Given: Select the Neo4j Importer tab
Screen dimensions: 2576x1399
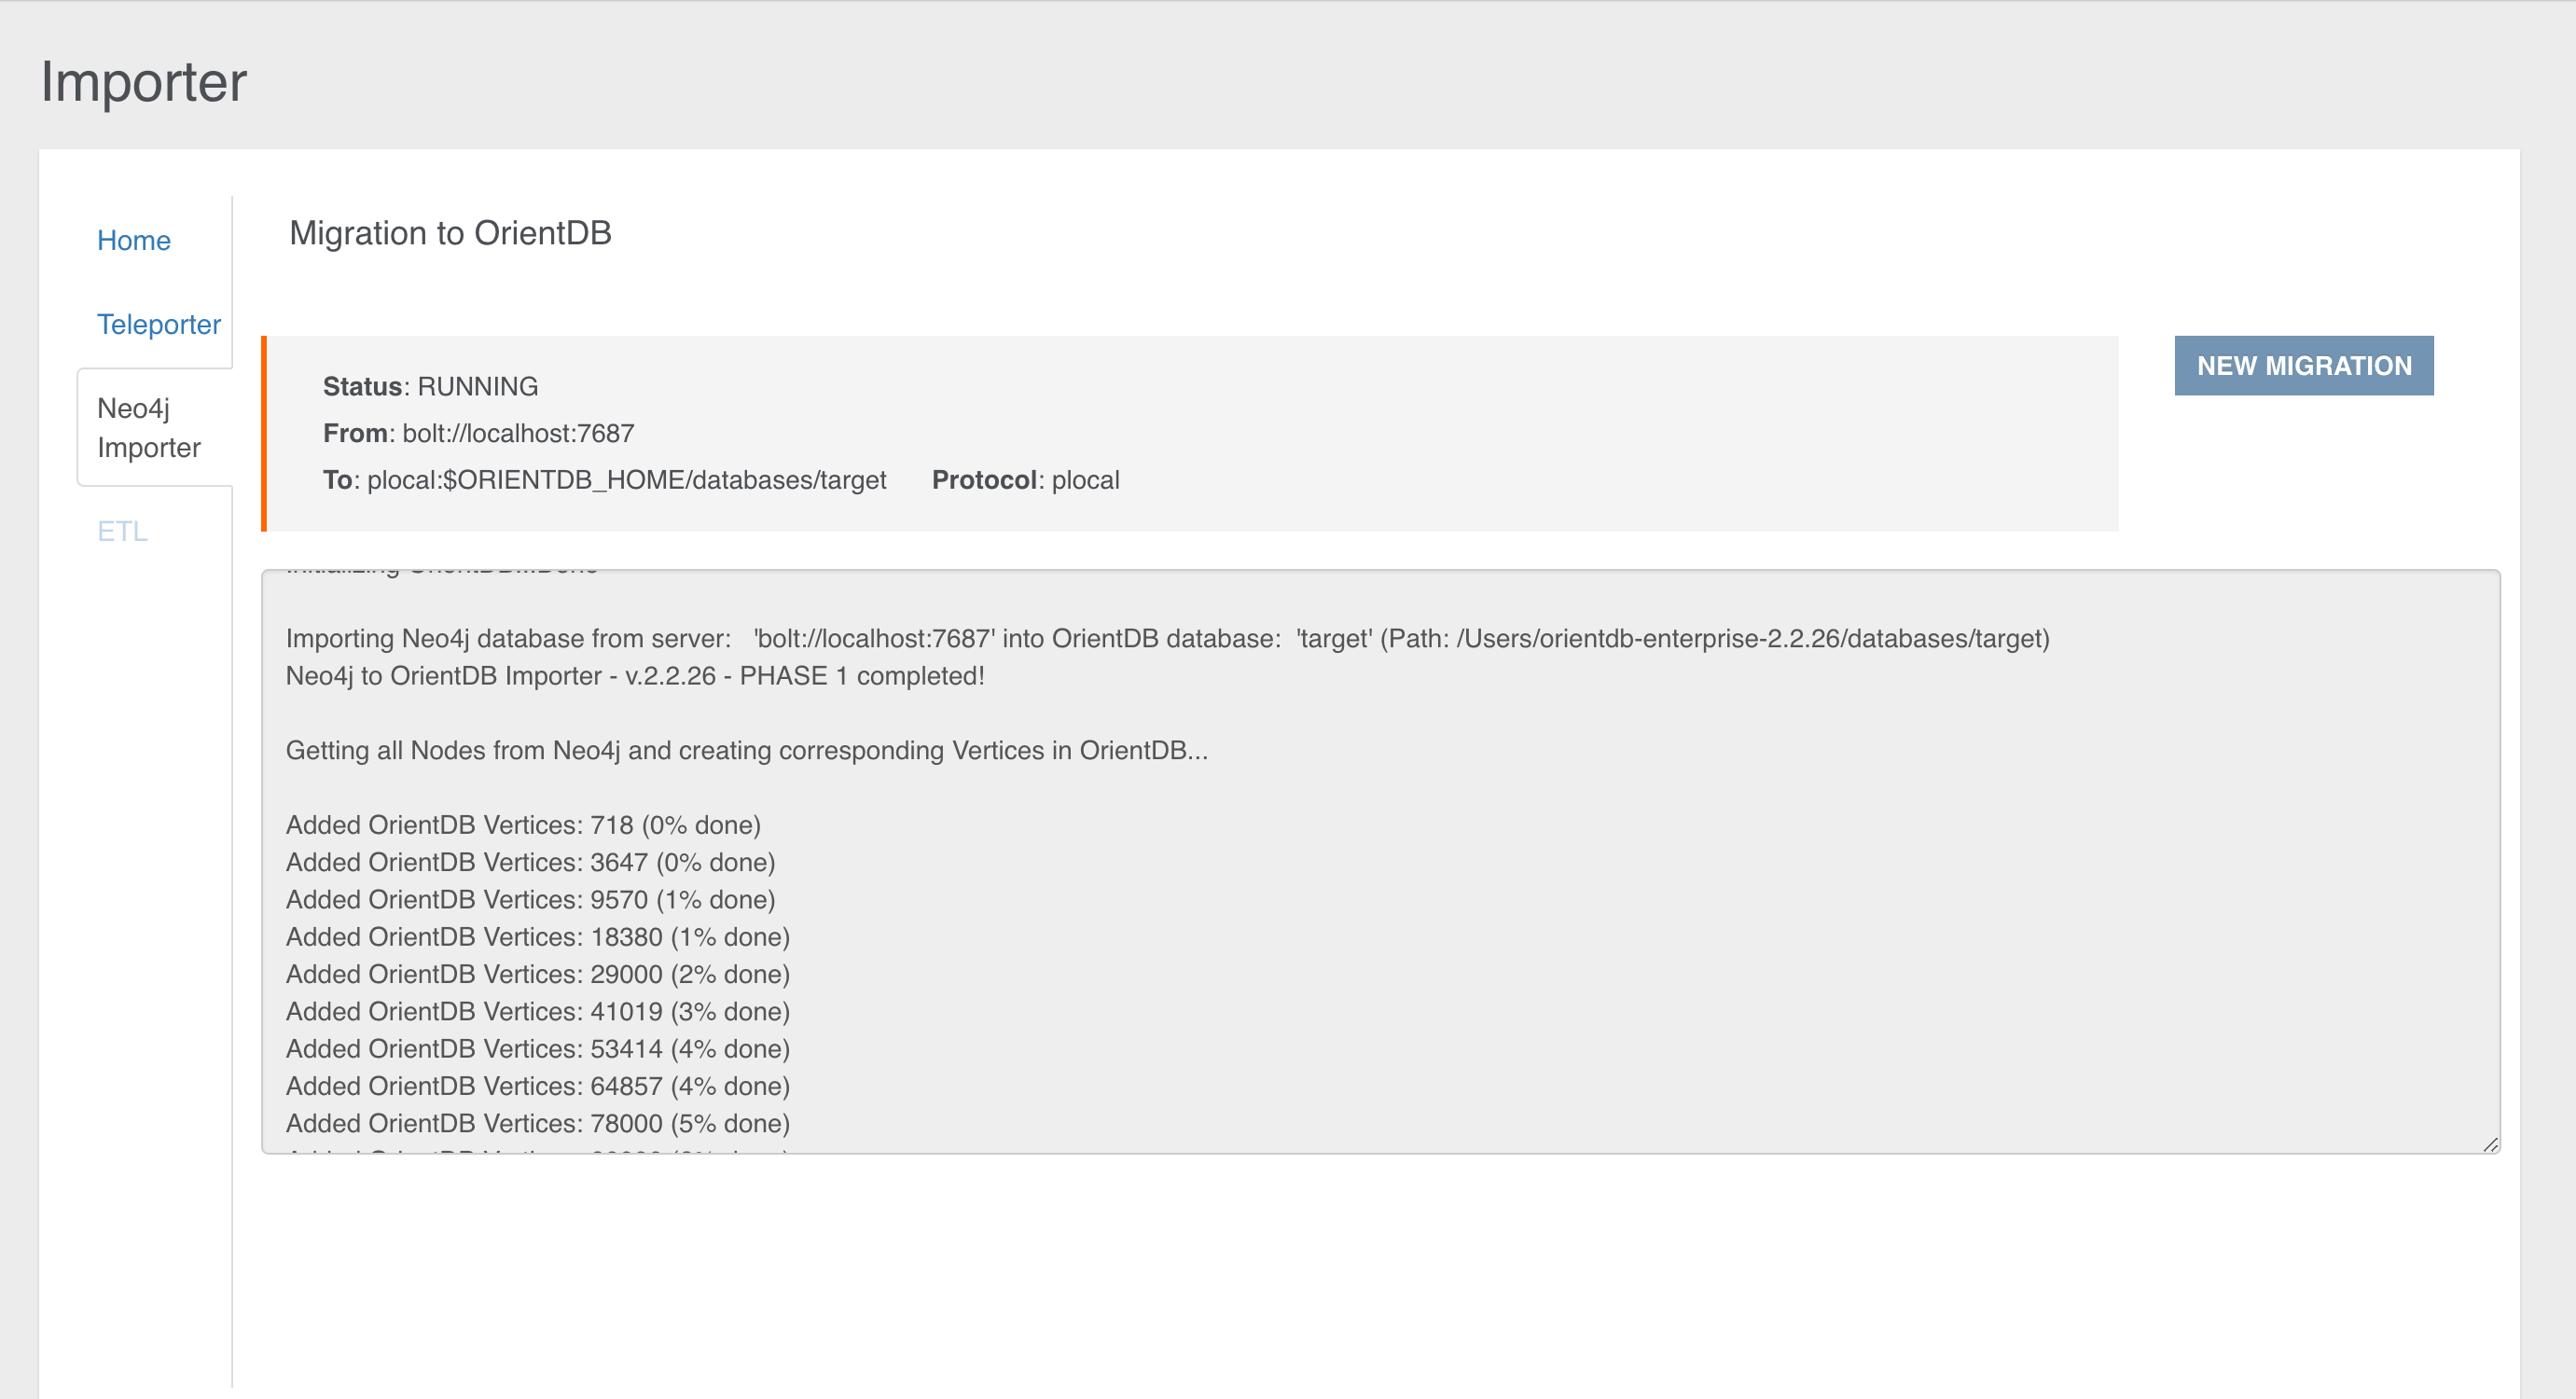Looking at the screenshot, I should (x=148, y=428).
